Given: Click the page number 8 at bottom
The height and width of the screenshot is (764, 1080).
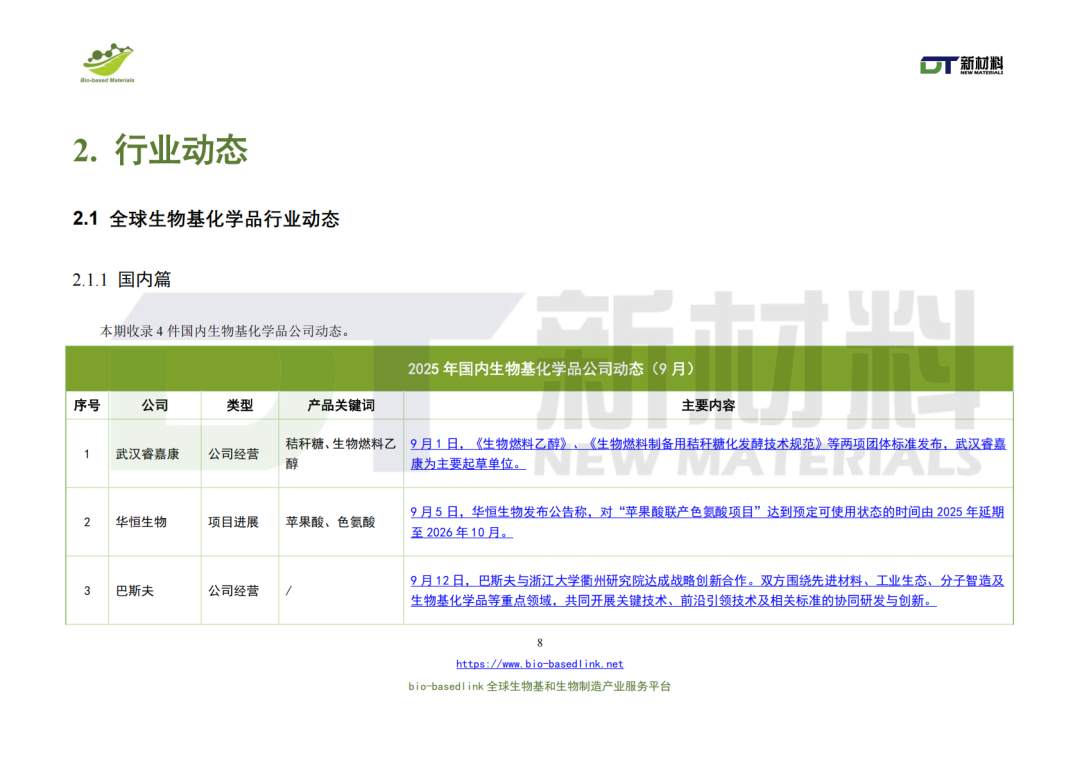Looking at the screenshot, I should coord(539,643).
